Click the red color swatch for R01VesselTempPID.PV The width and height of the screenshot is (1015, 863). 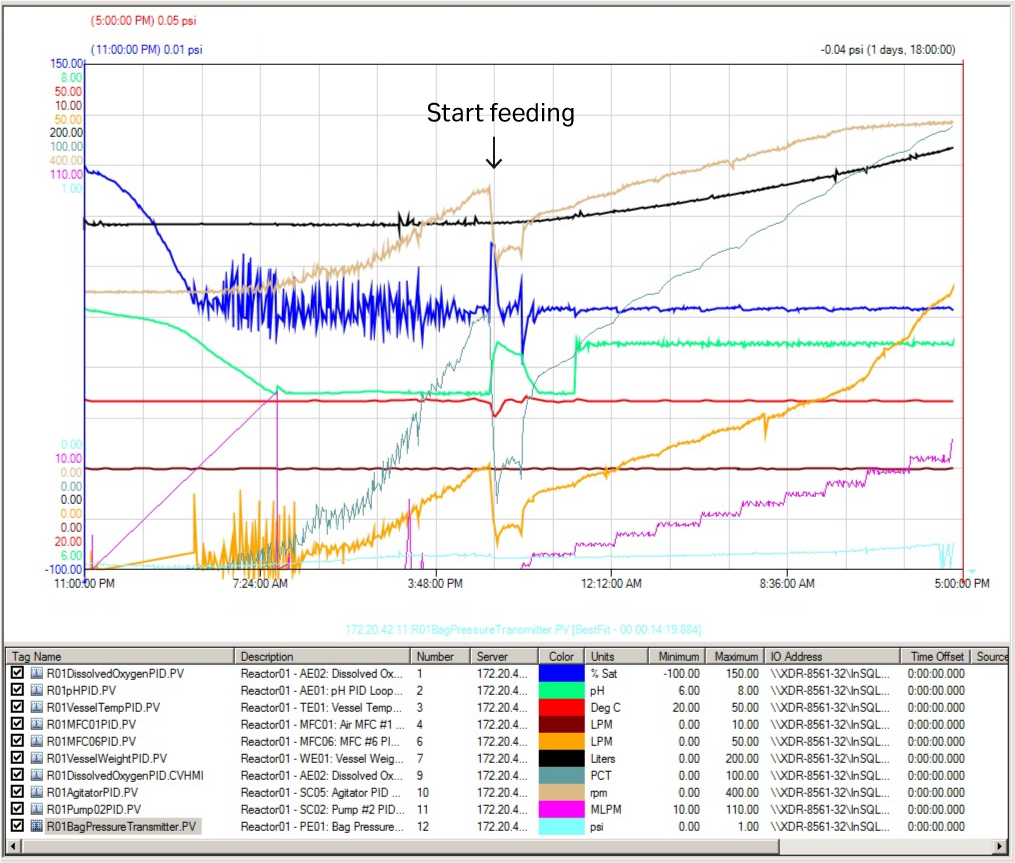[560, 708]
